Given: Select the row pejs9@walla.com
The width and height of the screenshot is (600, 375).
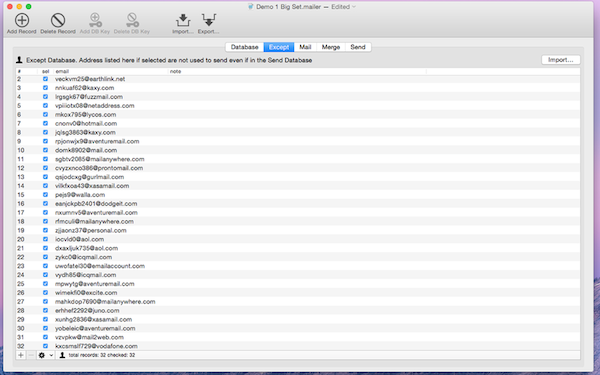Looking at the screenshot, I should [298, 195].
